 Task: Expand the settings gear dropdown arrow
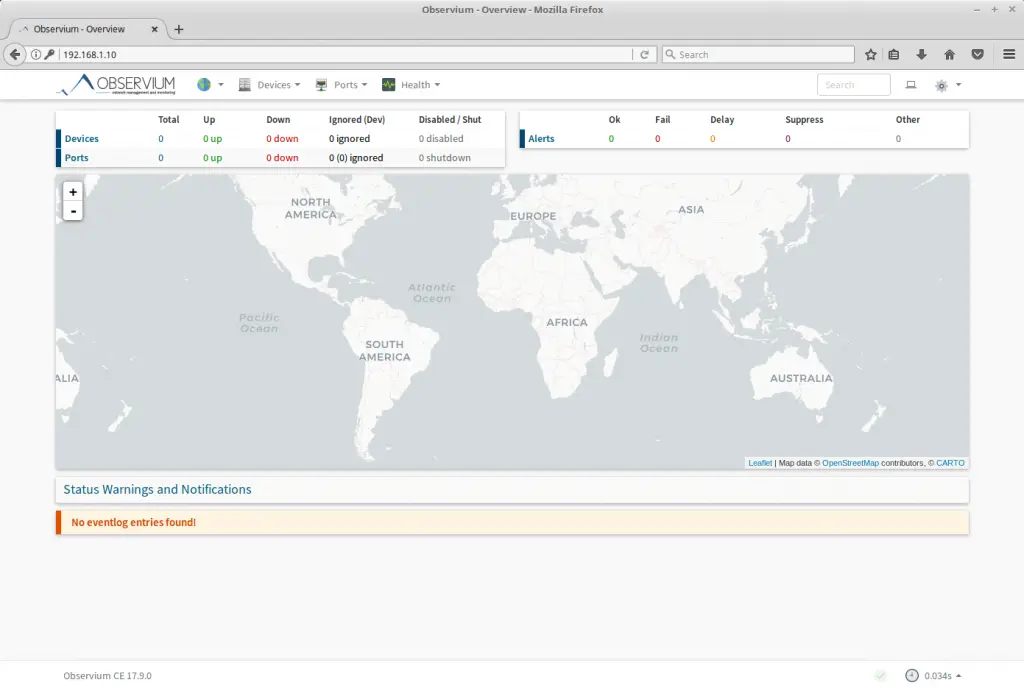[959, 85]
